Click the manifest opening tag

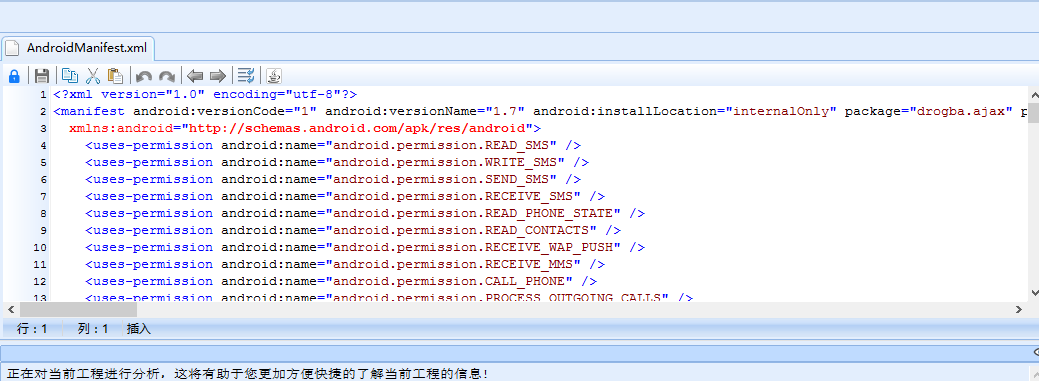click(89, 111)
